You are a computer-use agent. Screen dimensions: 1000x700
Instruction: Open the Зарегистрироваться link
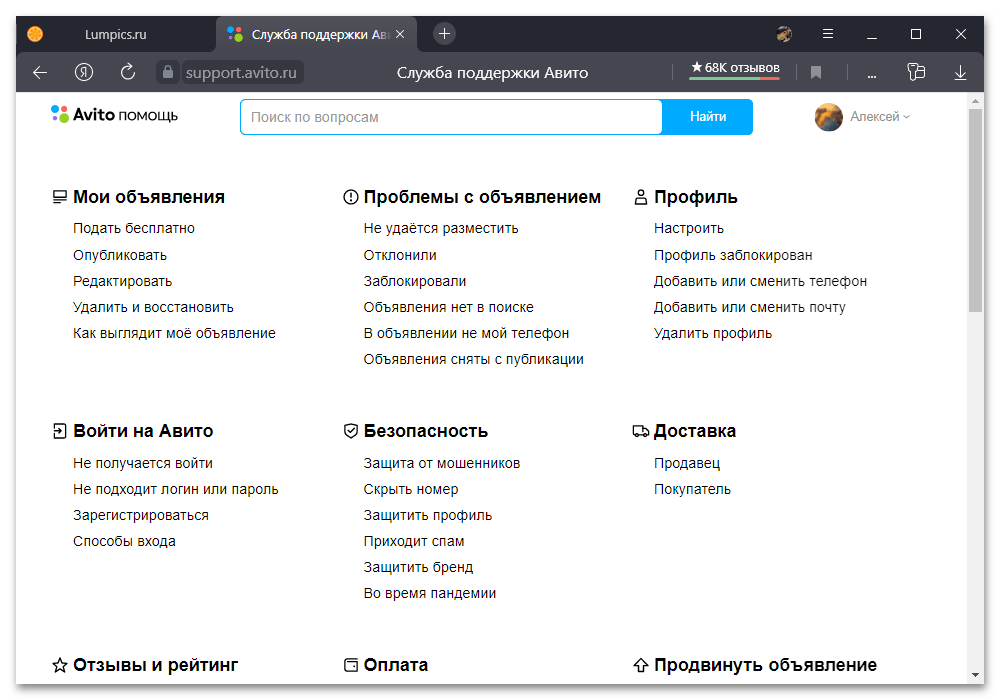click(140, 515)
